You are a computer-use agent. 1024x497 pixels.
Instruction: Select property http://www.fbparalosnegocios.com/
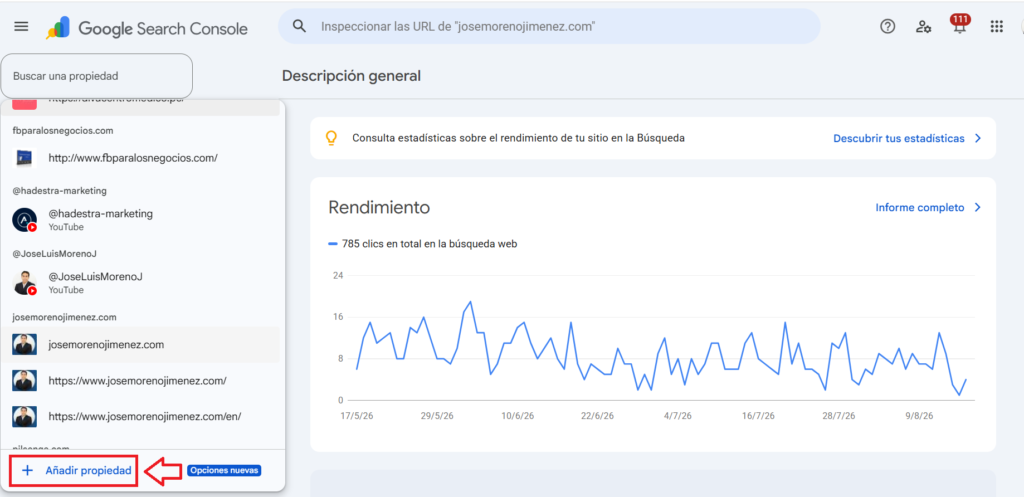point(140,158)
